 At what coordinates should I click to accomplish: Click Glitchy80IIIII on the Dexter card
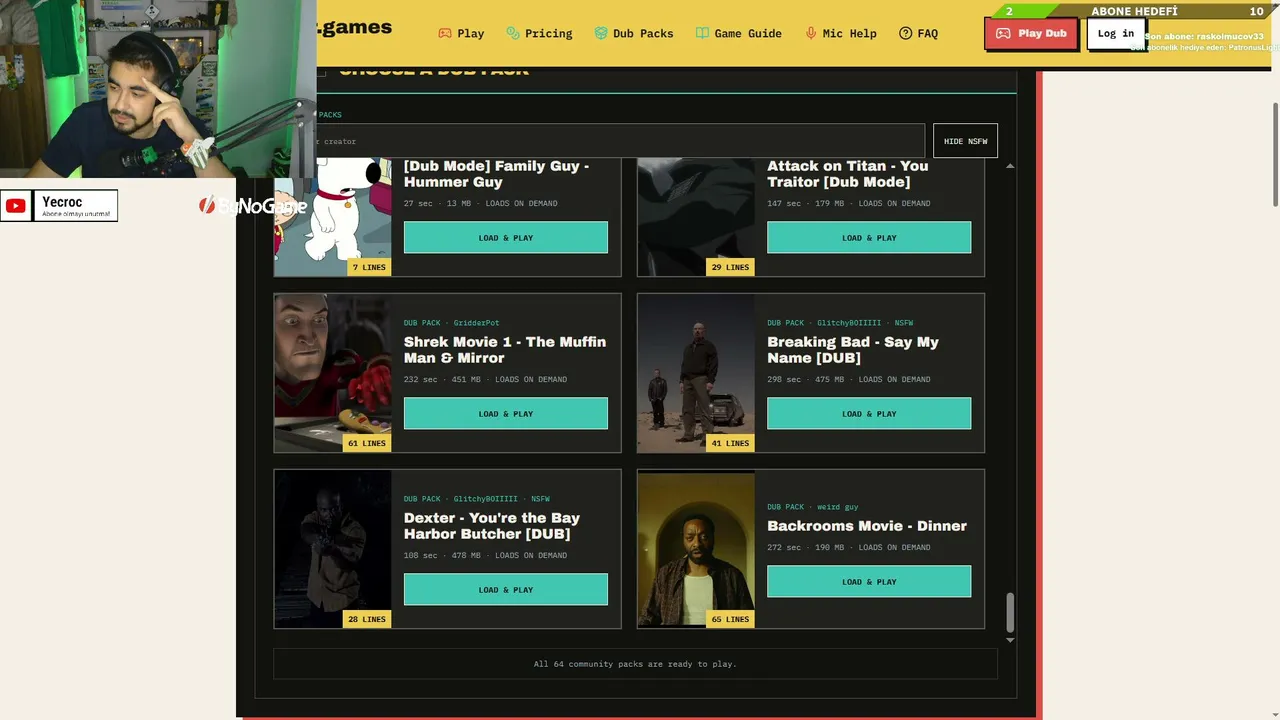click(486, 499)
